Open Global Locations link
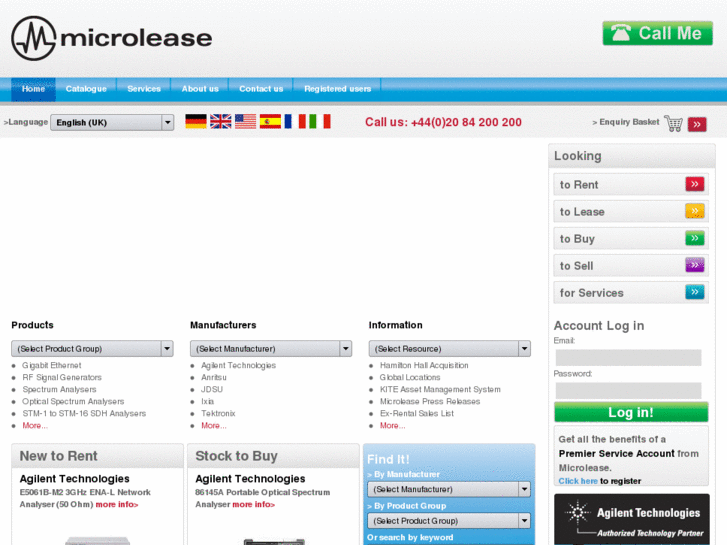 click(410, 378)
